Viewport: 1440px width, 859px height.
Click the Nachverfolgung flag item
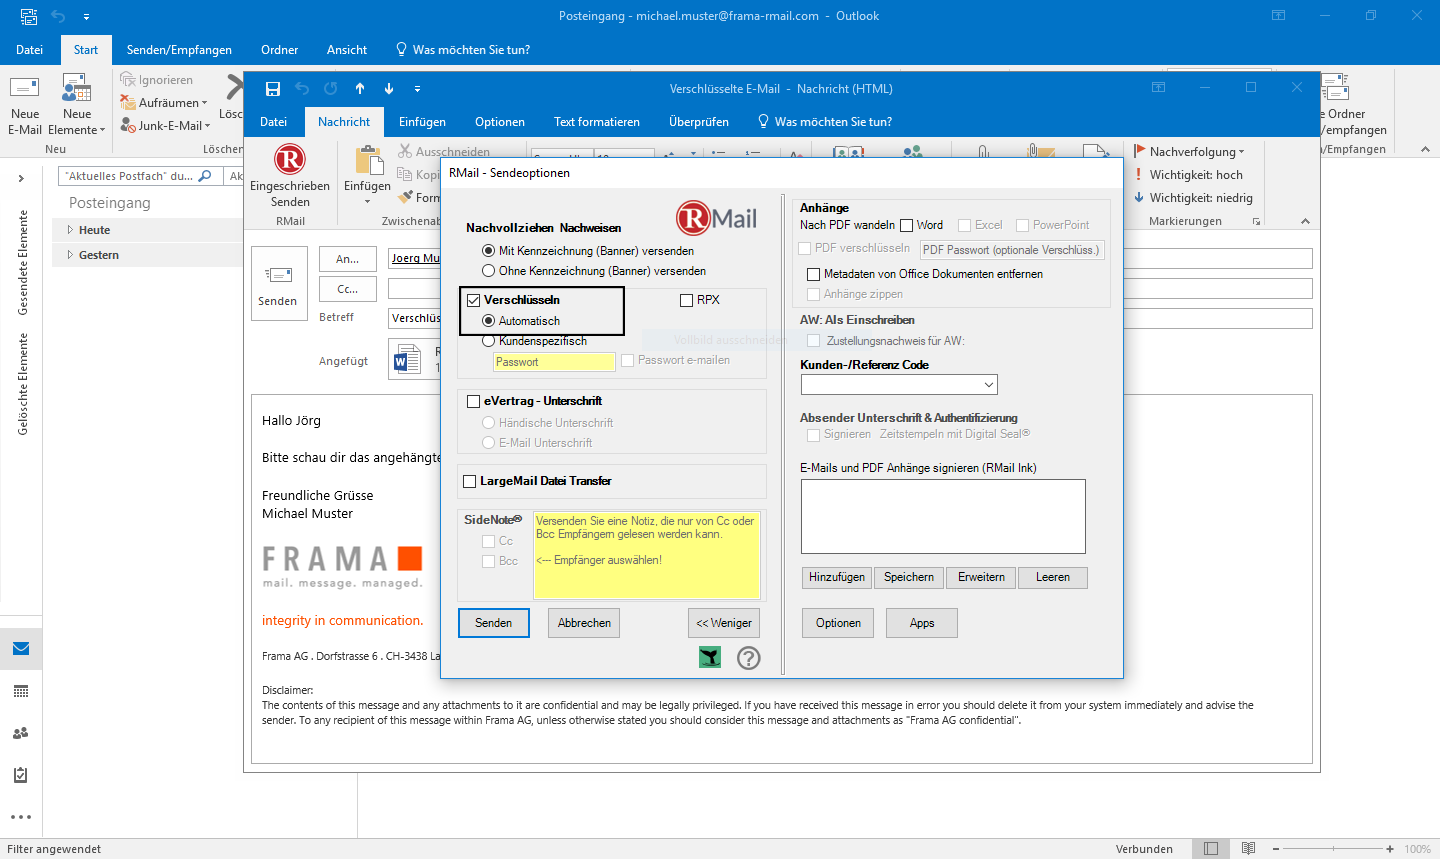click(x=1189, y=151)
